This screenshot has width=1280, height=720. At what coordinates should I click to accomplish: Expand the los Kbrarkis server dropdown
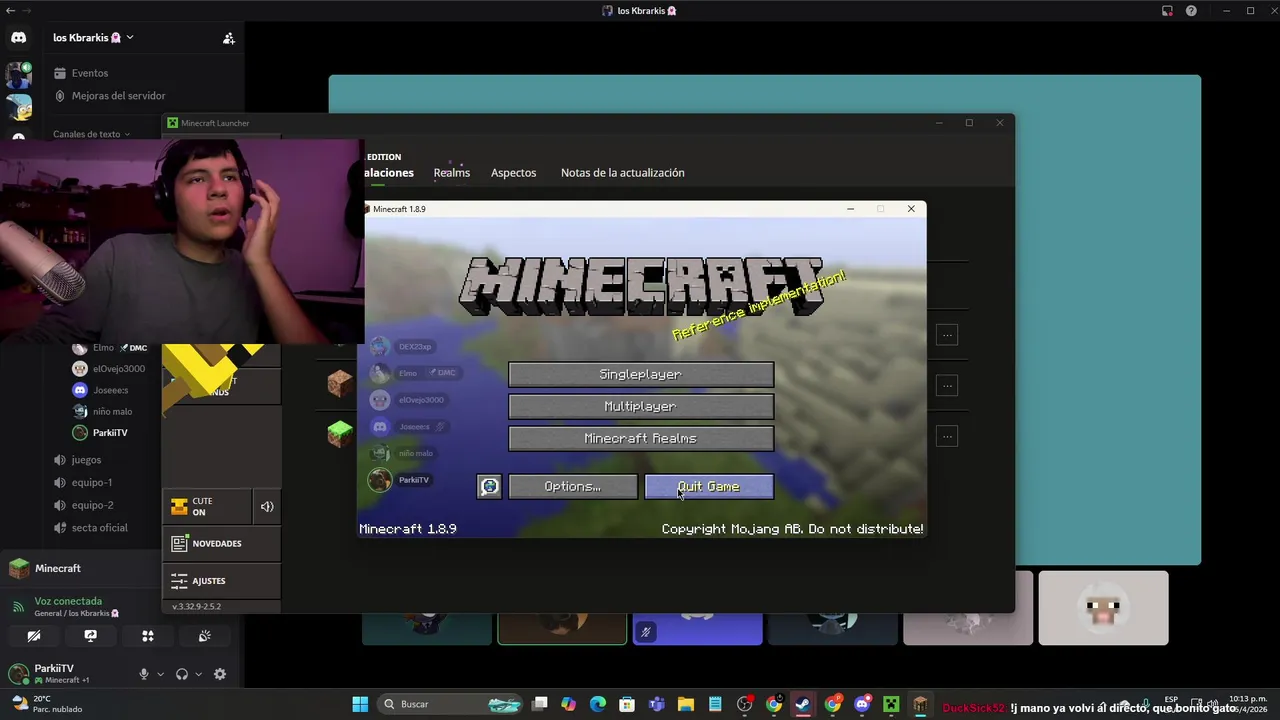(93, 38)
